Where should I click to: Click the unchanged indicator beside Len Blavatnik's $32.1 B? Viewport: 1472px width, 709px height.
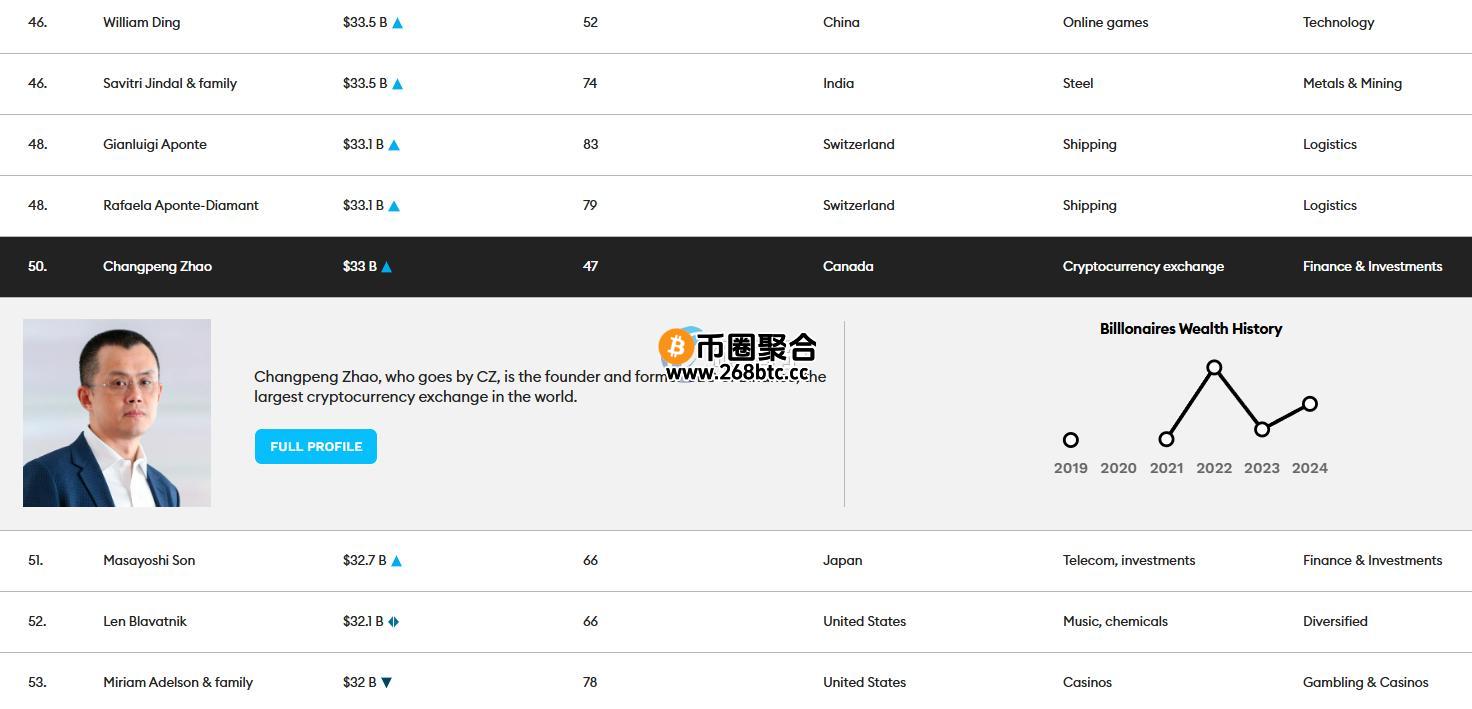point(394,622)
